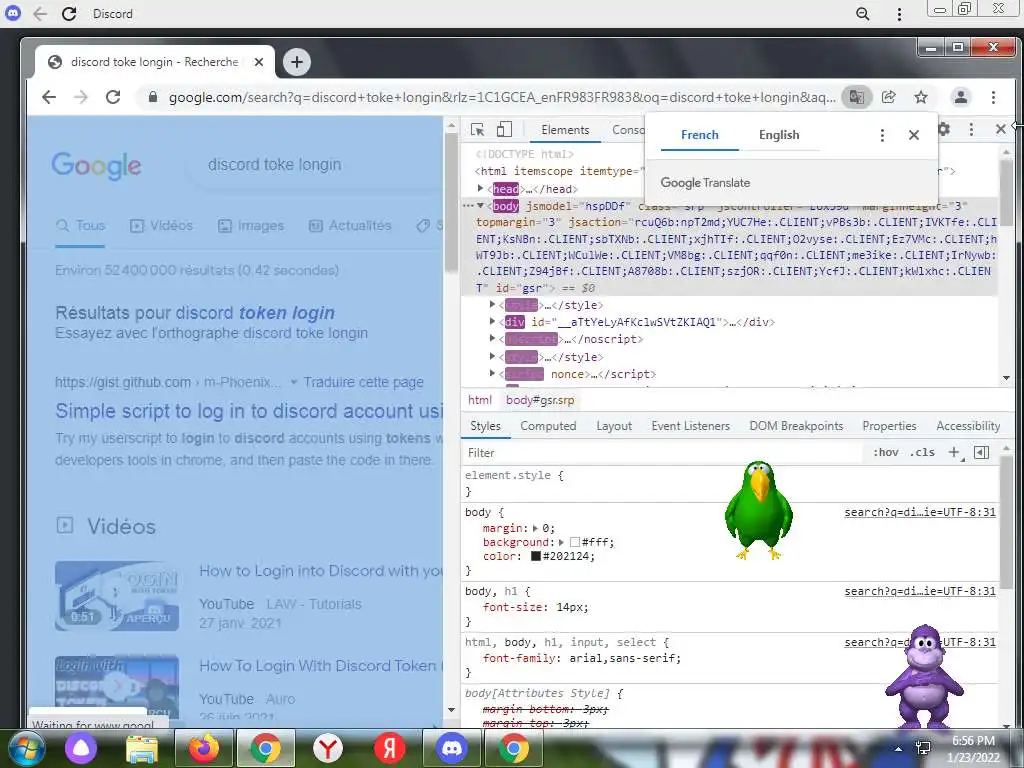This screenshot has height=768, width=1024.
Task: Toggle the computed styles sidebar icon
Action: pyautogui.click(x=981, y=452)
